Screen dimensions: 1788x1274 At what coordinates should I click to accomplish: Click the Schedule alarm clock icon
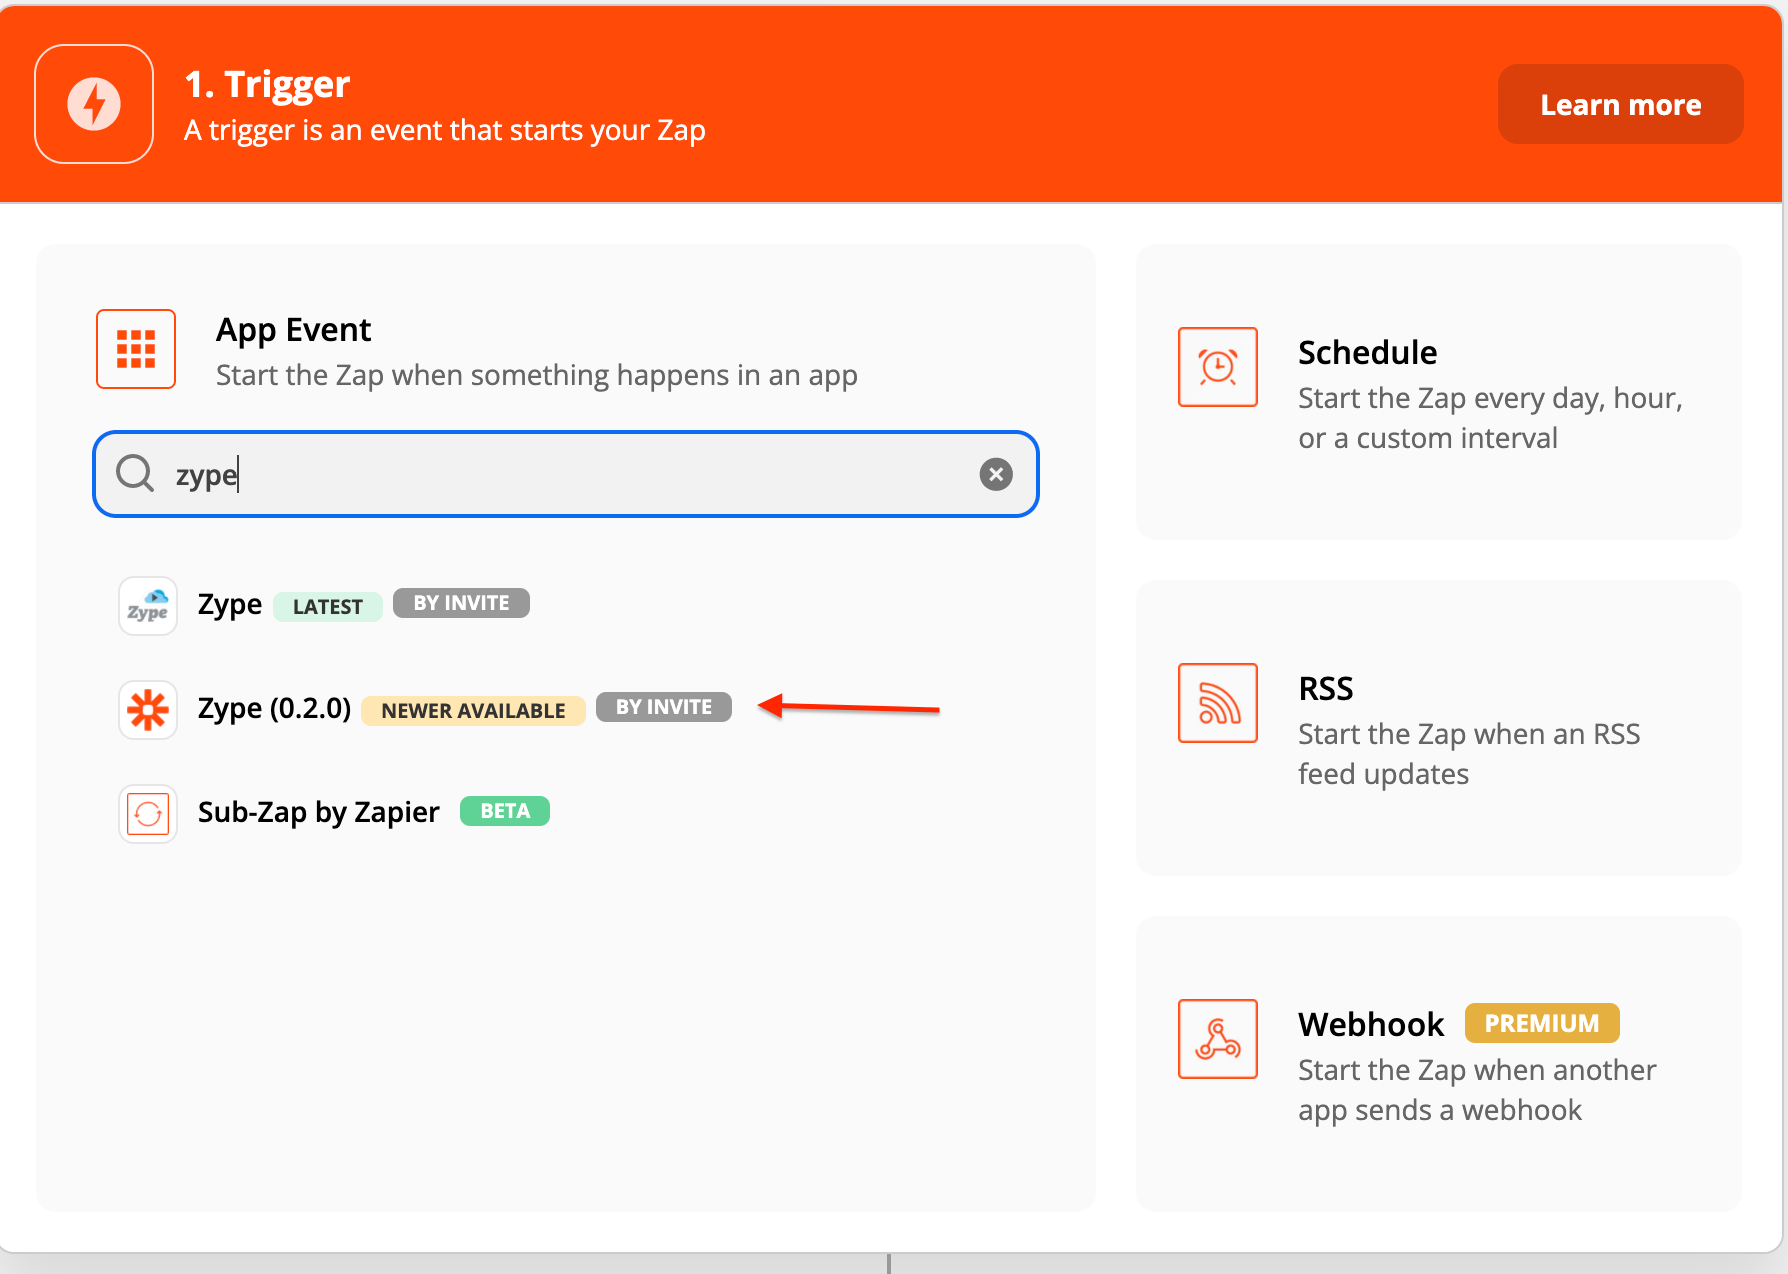1218,367
